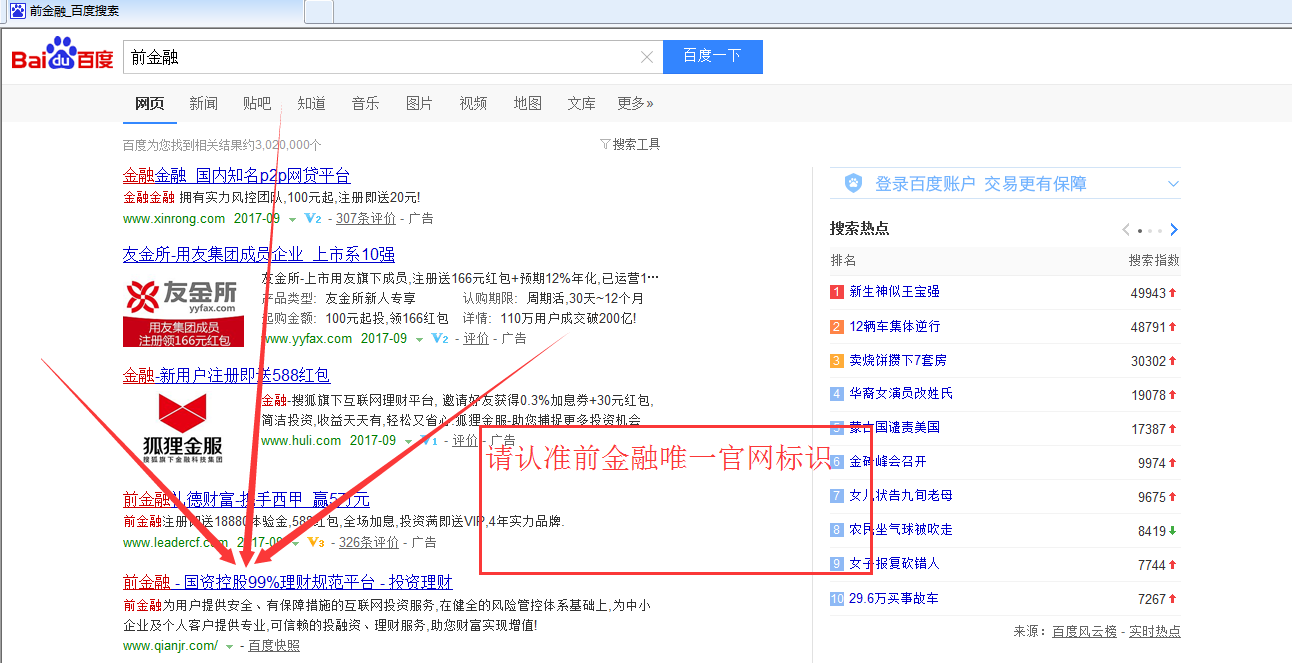Click the rank badge 1 in hot list
This screenshot has height=663, width=1292.
point(836,291)
